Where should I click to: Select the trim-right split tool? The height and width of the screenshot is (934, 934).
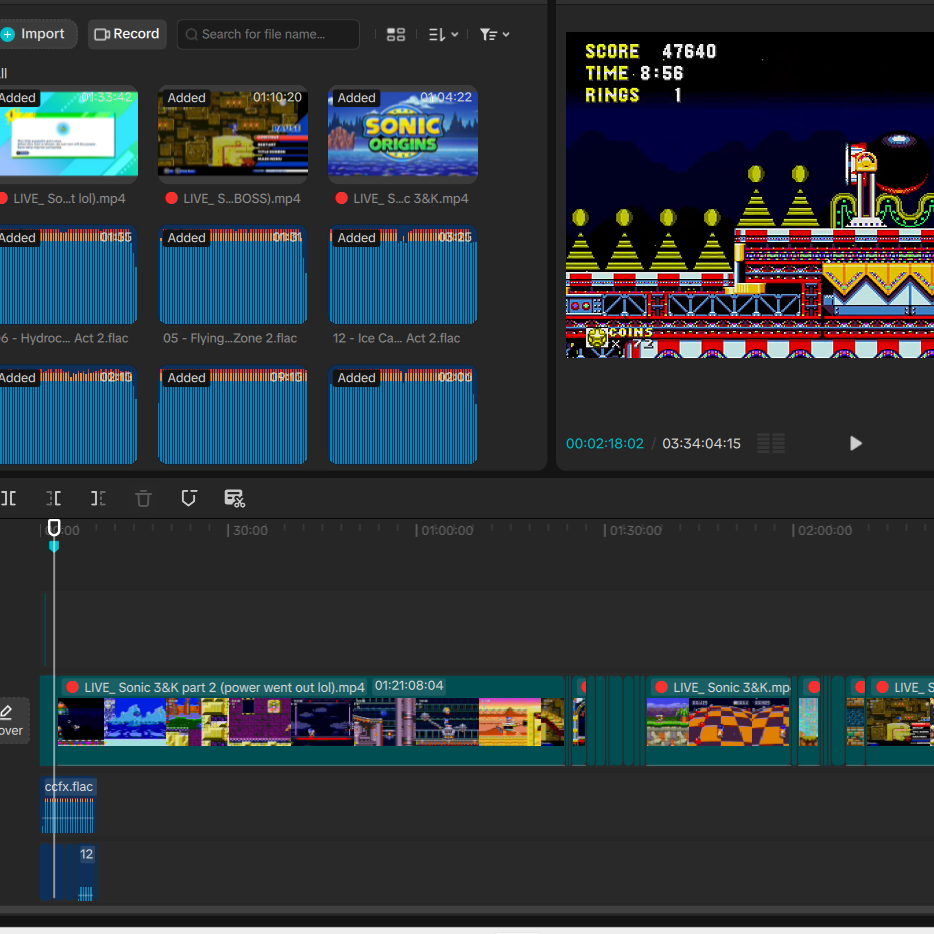point(98,498)
